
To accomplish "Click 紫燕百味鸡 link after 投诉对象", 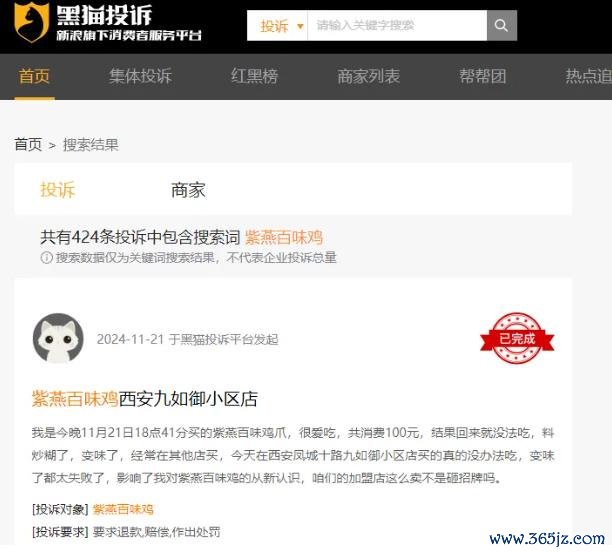I will point(123,509).
